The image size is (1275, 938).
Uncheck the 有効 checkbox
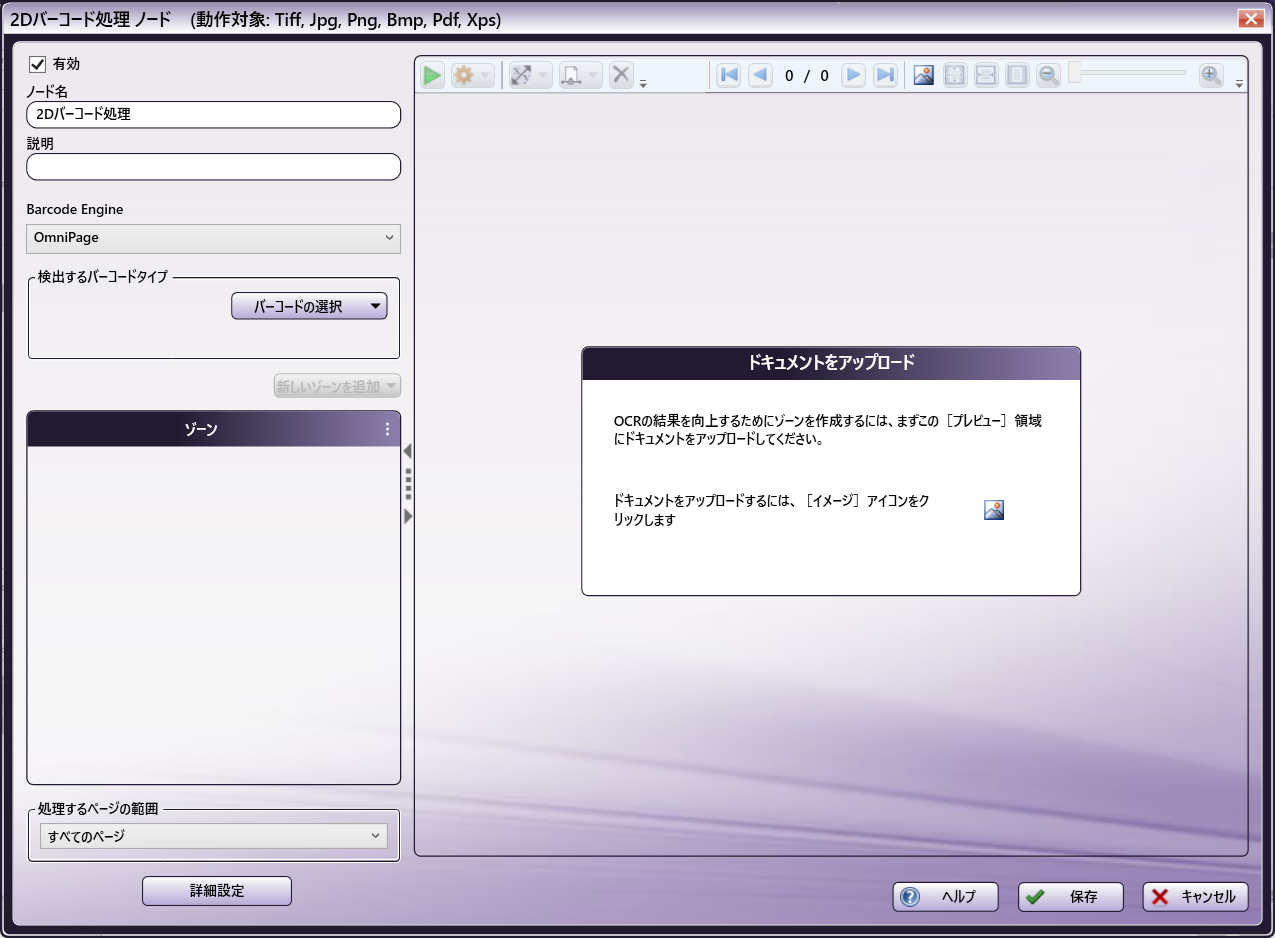[38, 64]
